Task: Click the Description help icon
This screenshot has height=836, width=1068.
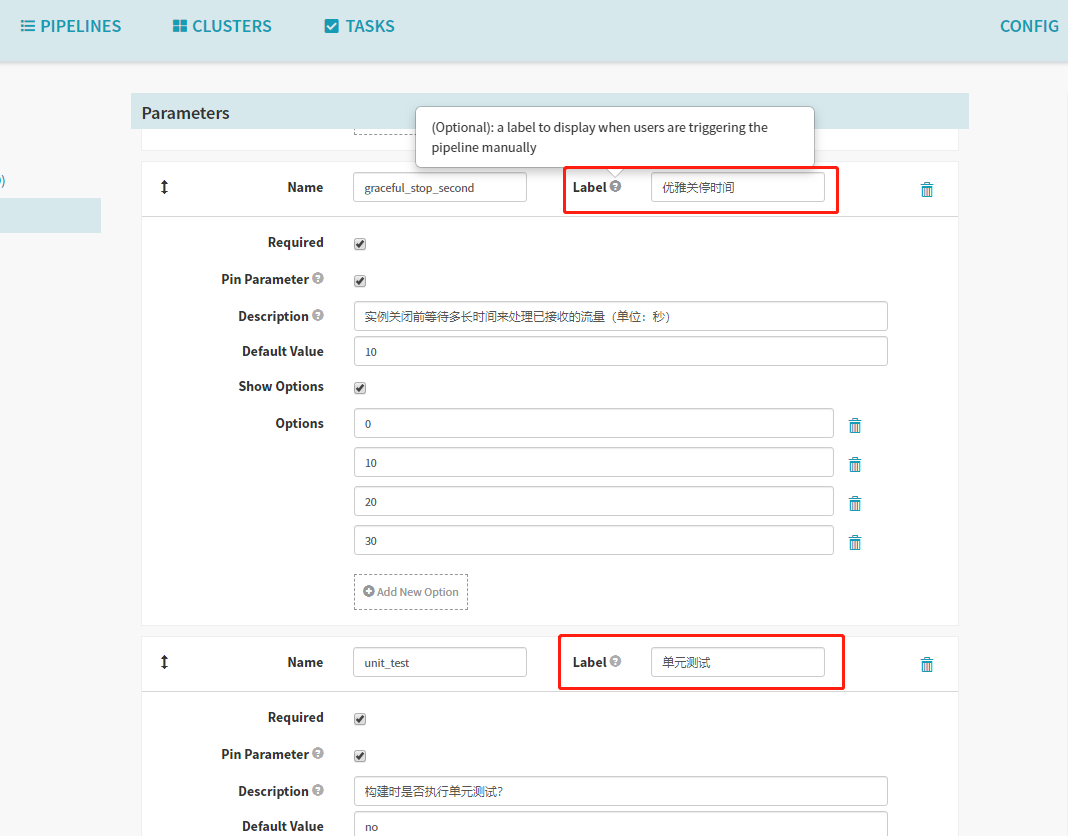Action: click(x=318, y=314)
